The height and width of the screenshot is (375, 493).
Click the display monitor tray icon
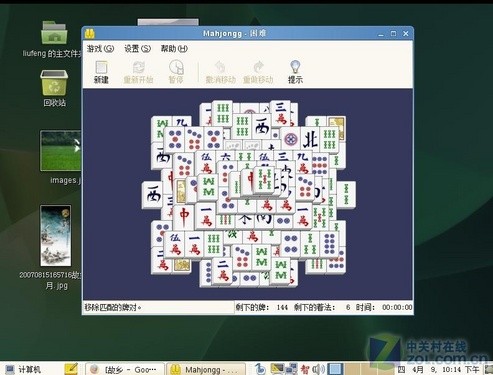[x=277, y=368]
